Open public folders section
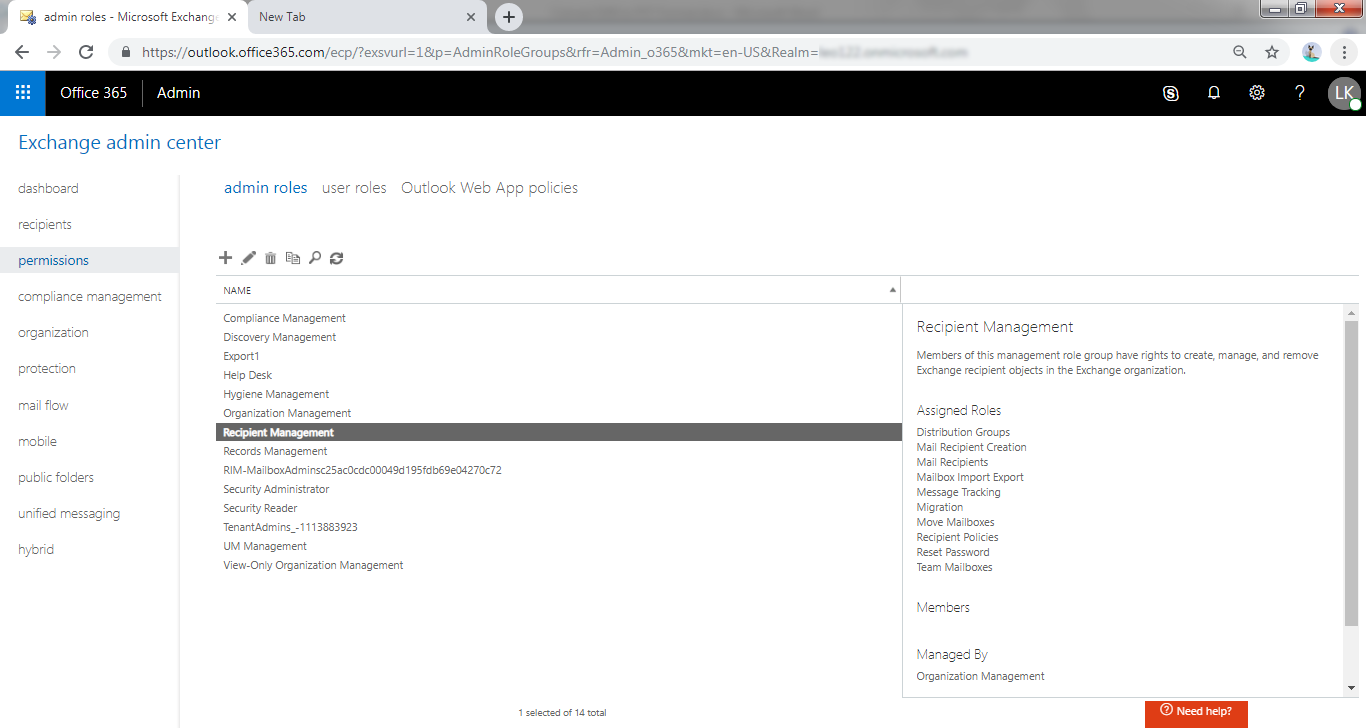Screen dimensions: 1366x728 point(56,477)
